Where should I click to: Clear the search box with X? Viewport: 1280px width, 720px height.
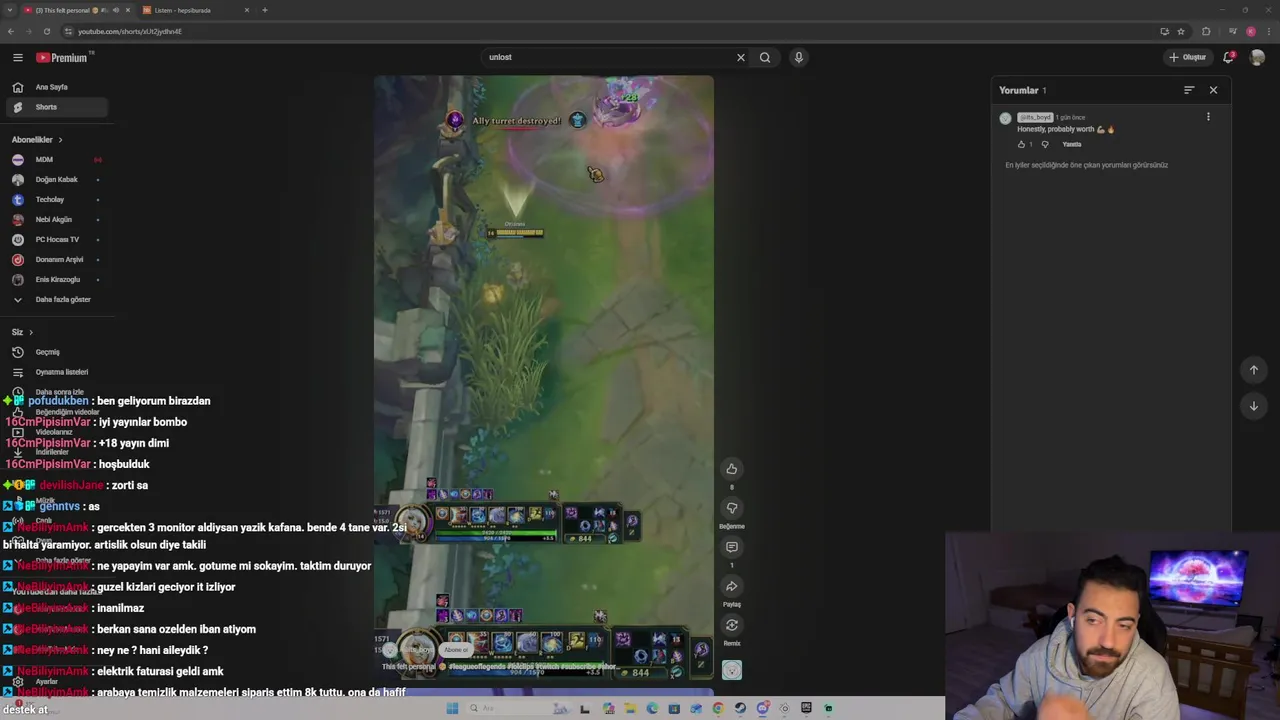tap(741, 57)
